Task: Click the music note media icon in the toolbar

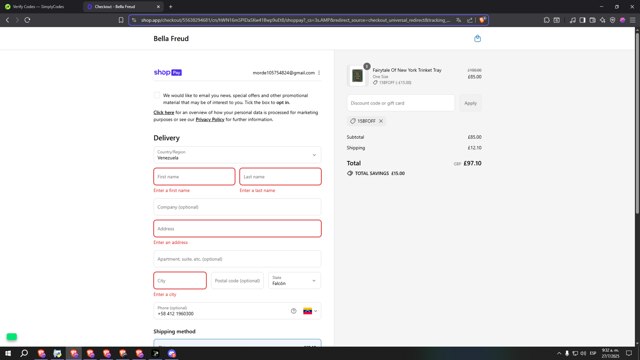Action: (x=573, y=20)
